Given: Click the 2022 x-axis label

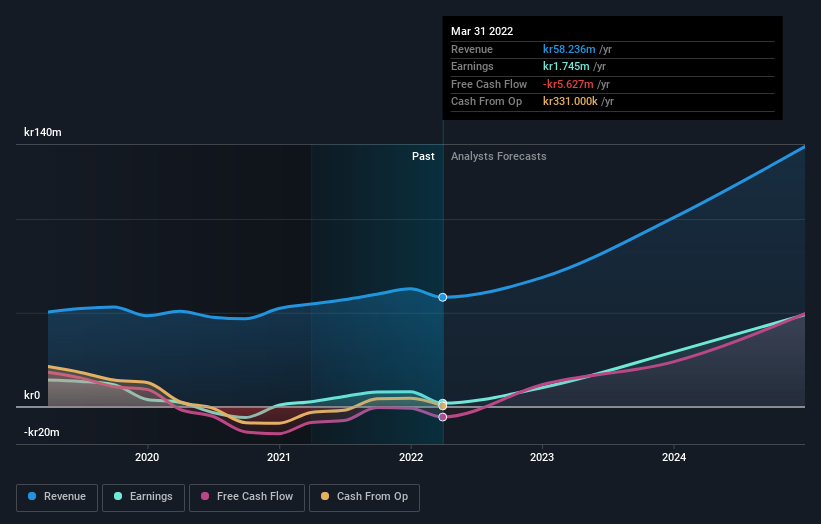Looking at the screenshot, I should (411, 457).
